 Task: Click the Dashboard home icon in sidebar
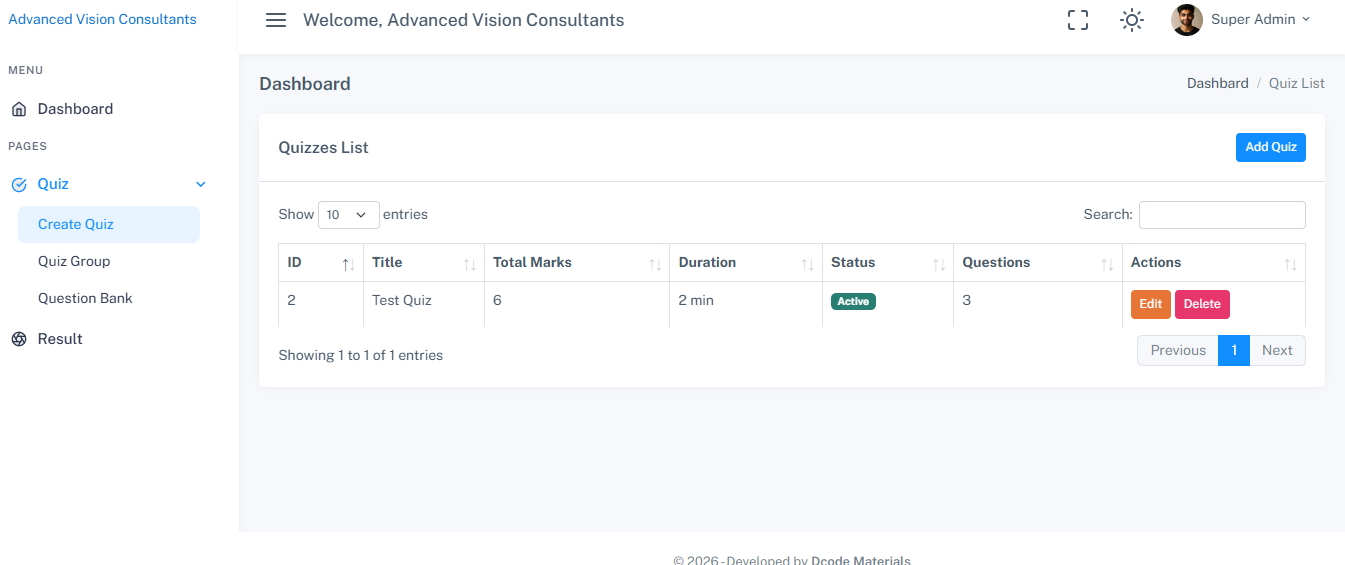pos(18,109)
